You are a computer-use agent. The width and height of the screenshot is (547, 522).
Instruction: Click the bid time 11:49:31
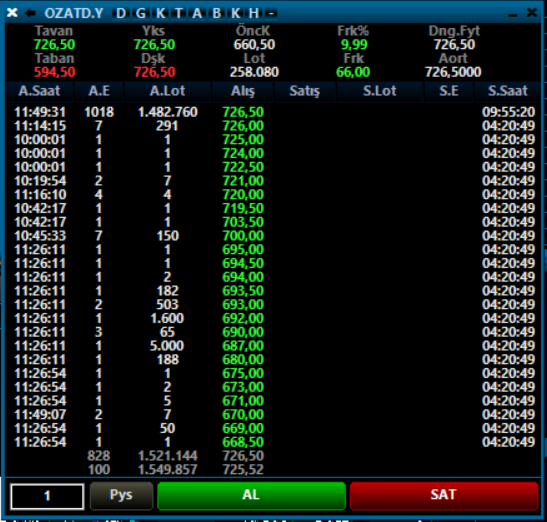[x=40, y=112]
